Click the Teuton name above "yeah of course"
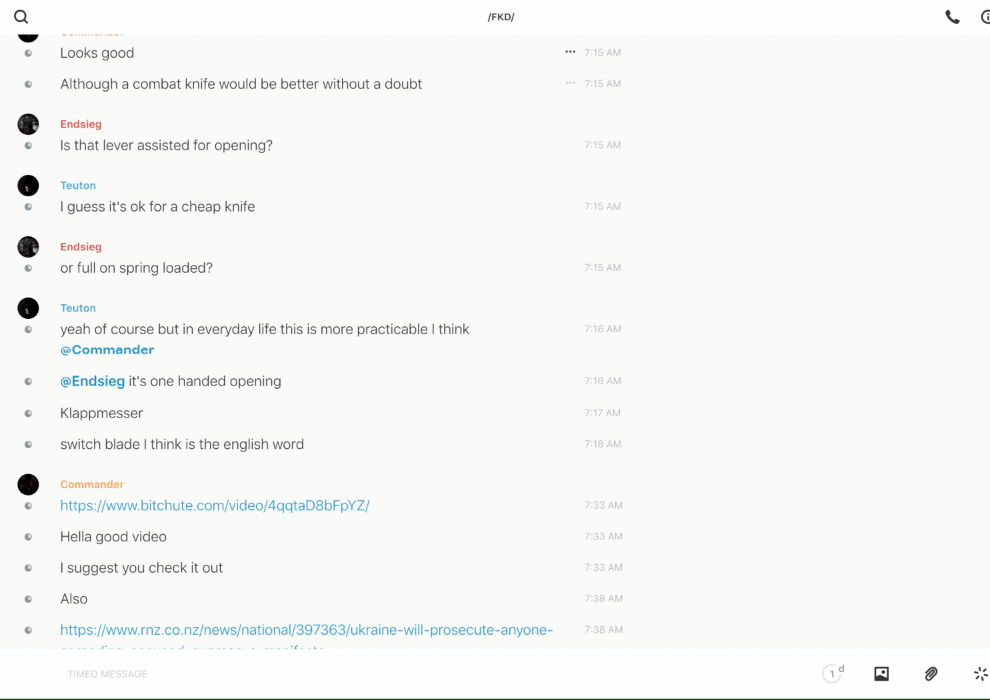The height and width of the screenshot is (700, 990). click(78, 308)
